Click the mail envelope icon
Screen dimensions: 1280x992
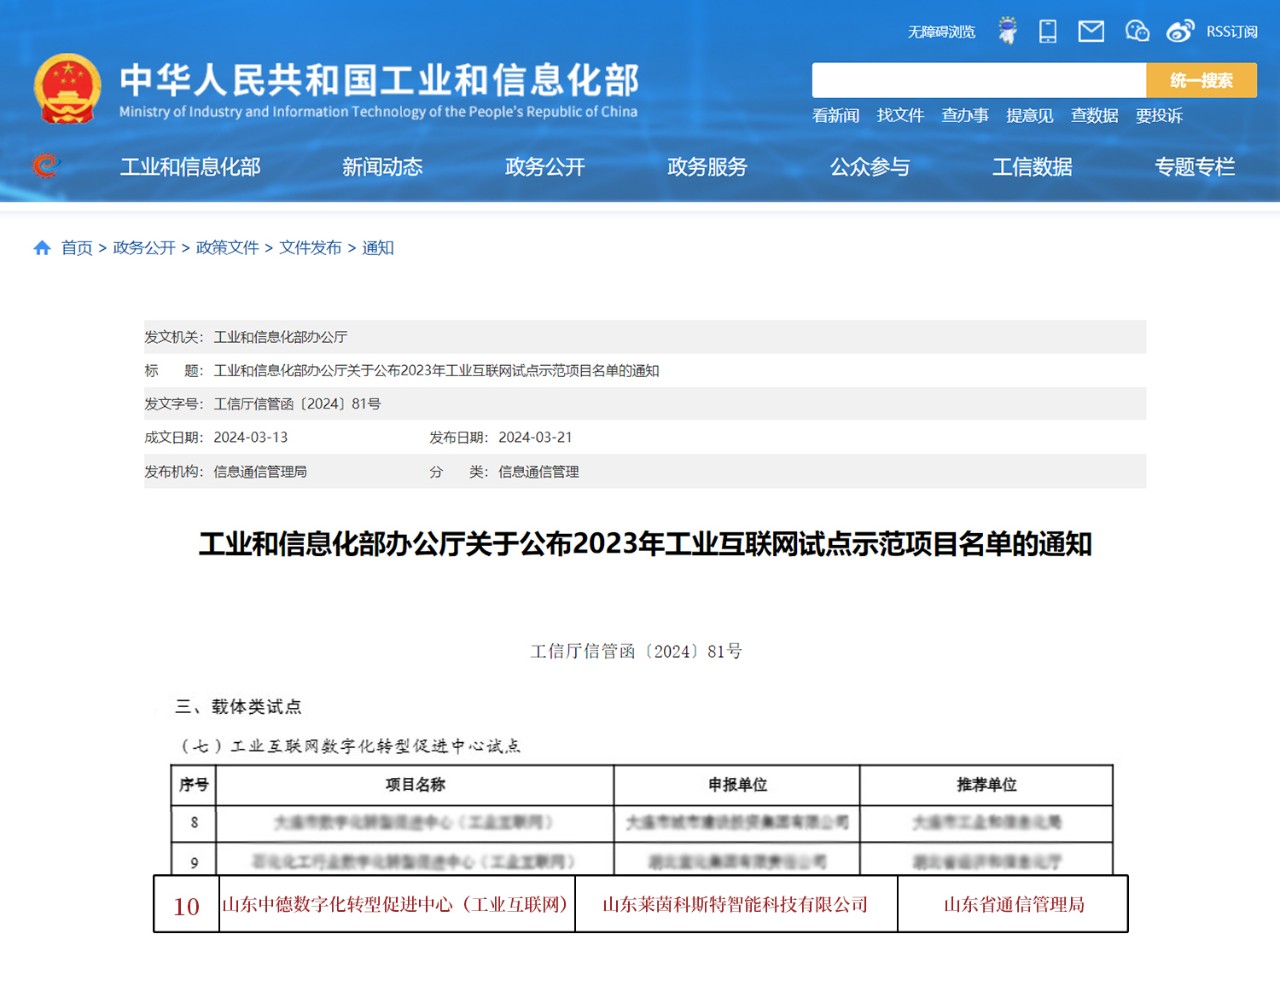pos(1091,31)
